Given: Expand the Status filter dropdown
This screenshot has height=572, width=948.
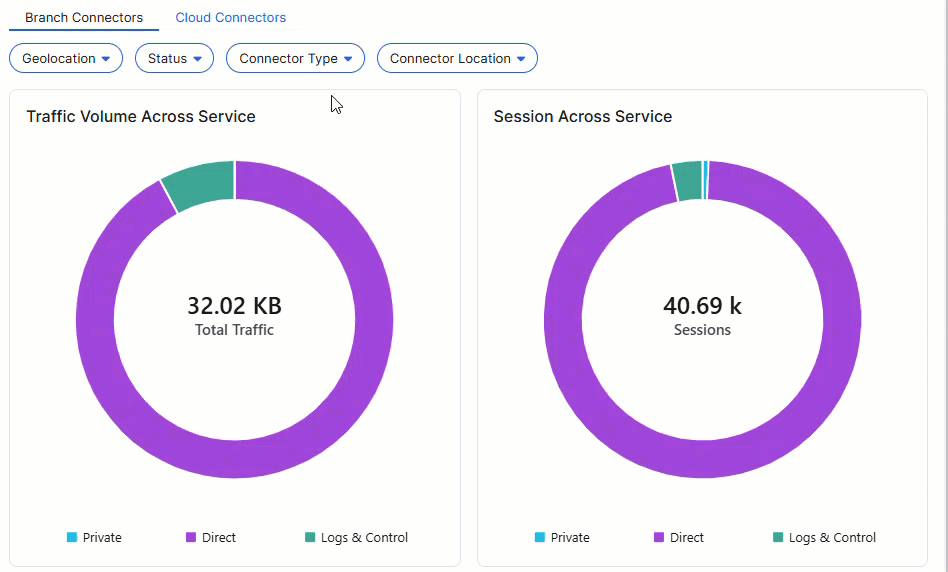Looking at the screenshot, I should point(174,59).
